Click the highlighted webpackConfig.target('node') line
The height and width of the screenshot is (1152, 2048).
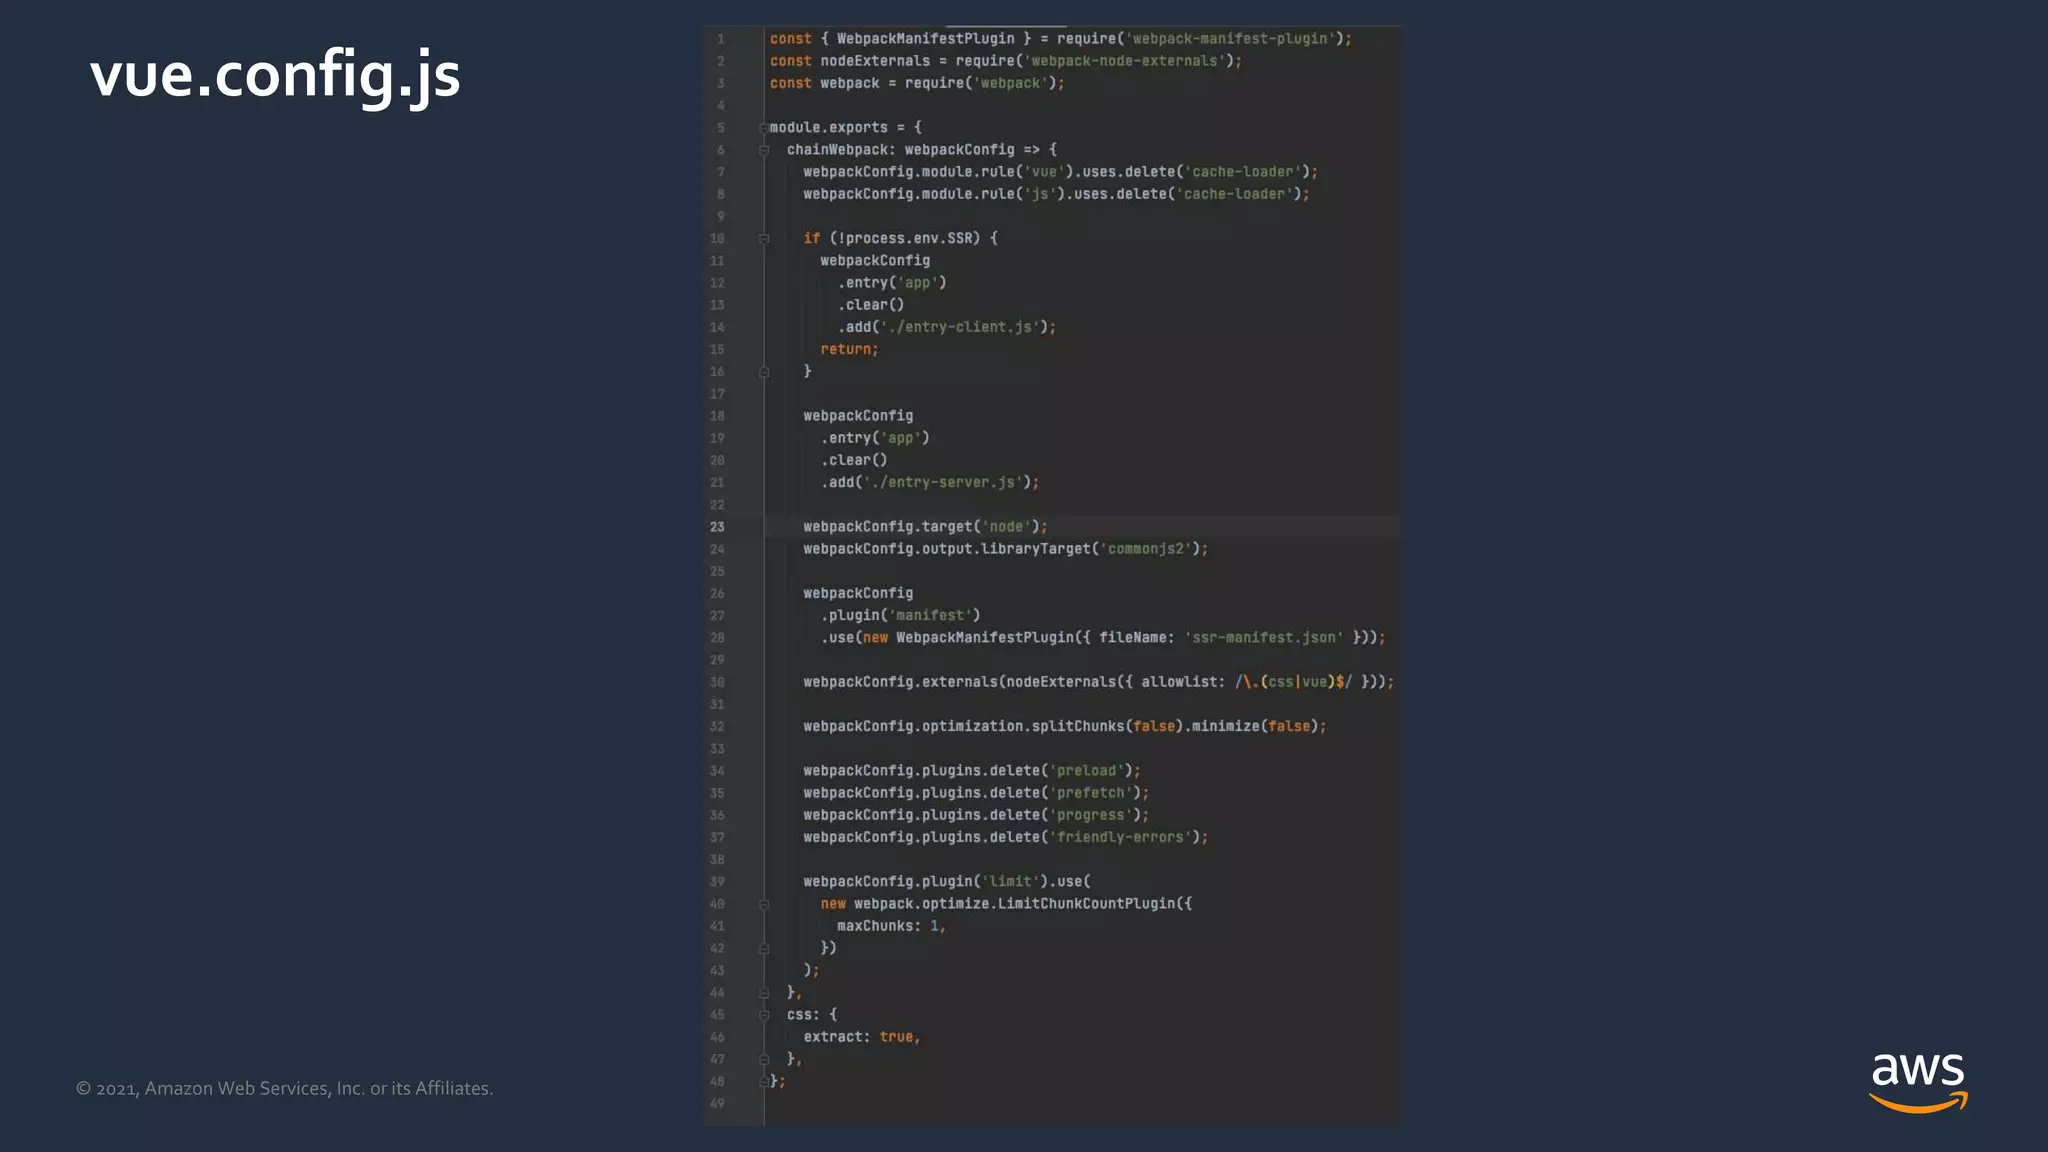(925, 527)
